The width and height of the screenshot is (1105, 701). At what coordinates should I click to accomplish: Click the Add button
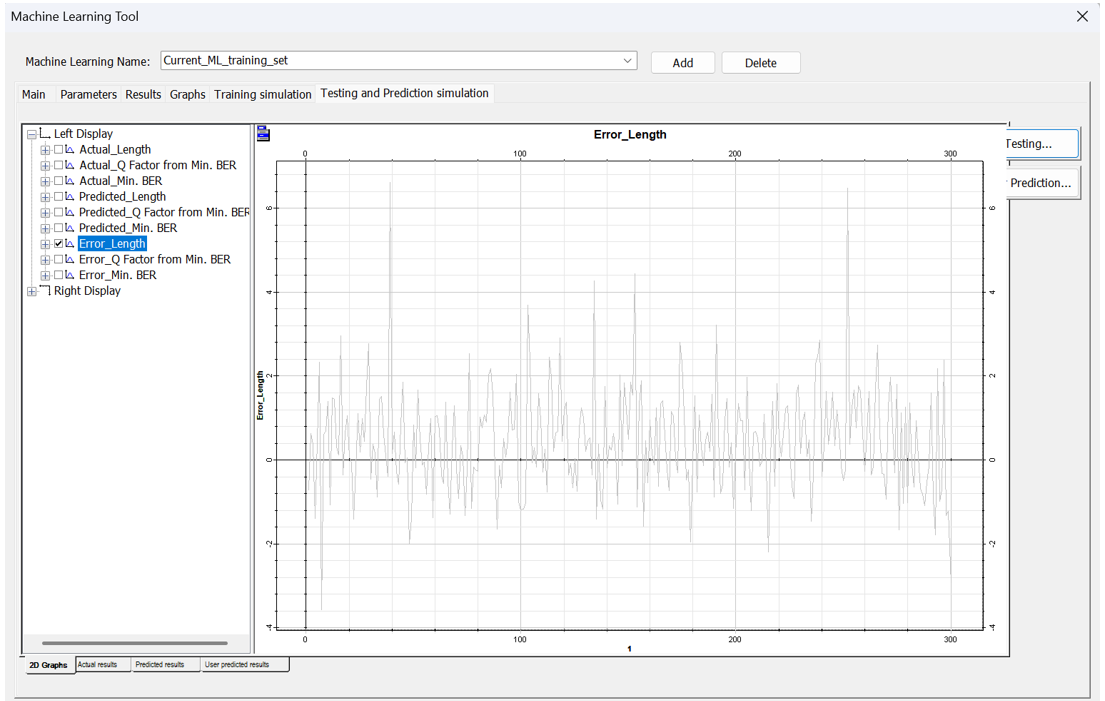682,63
